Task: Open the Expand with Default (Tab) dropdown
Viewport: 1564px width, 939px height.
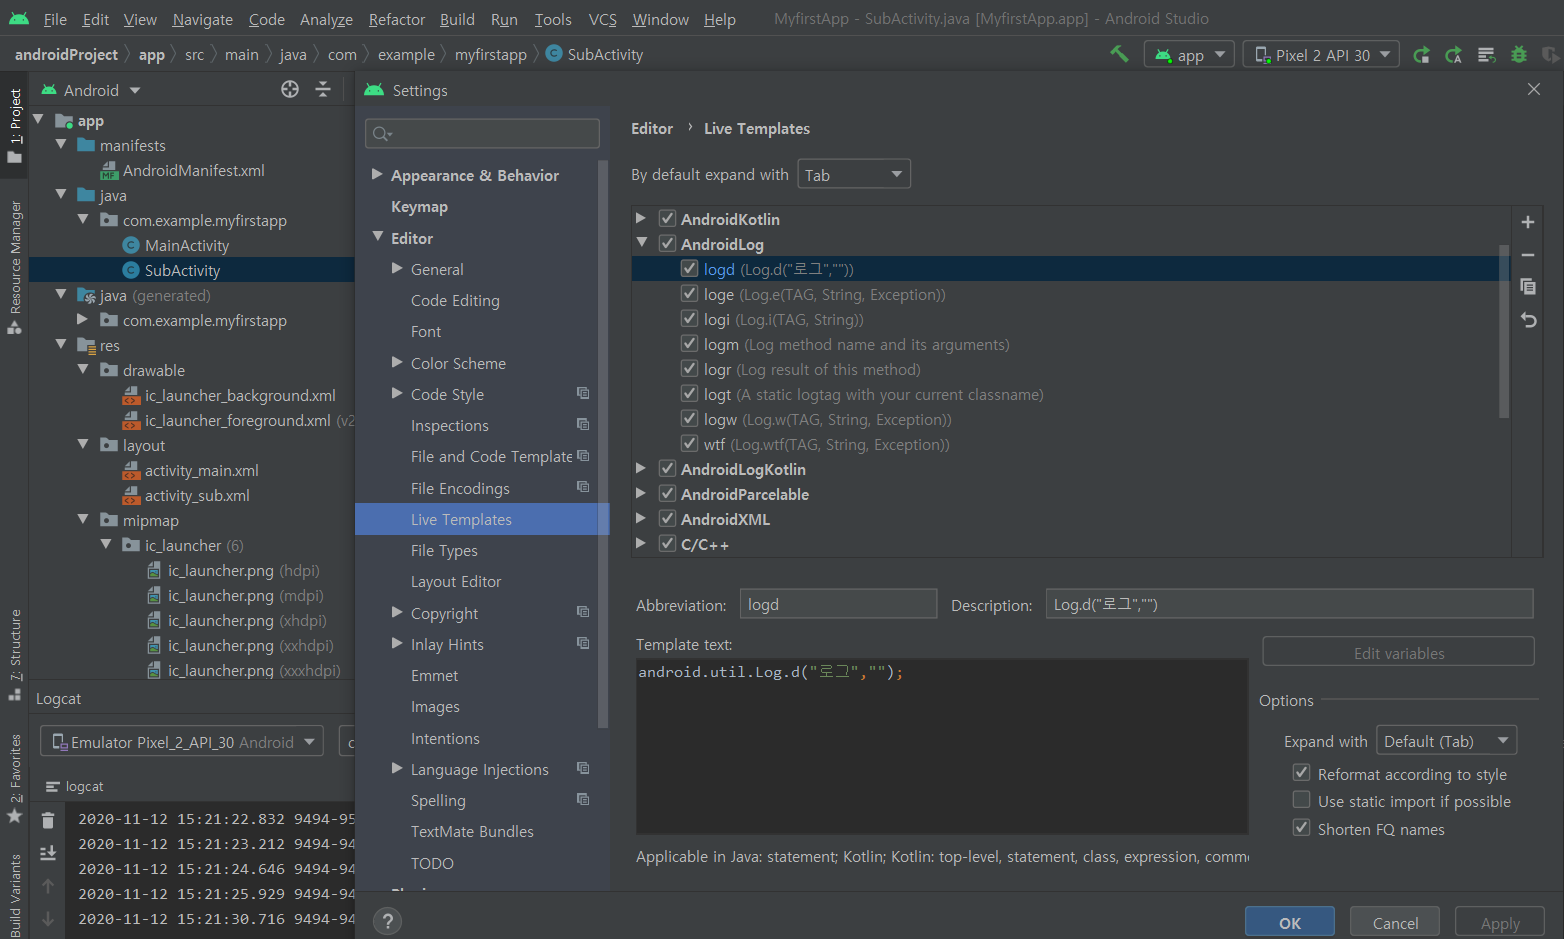Action: (x=1446, y=741)
